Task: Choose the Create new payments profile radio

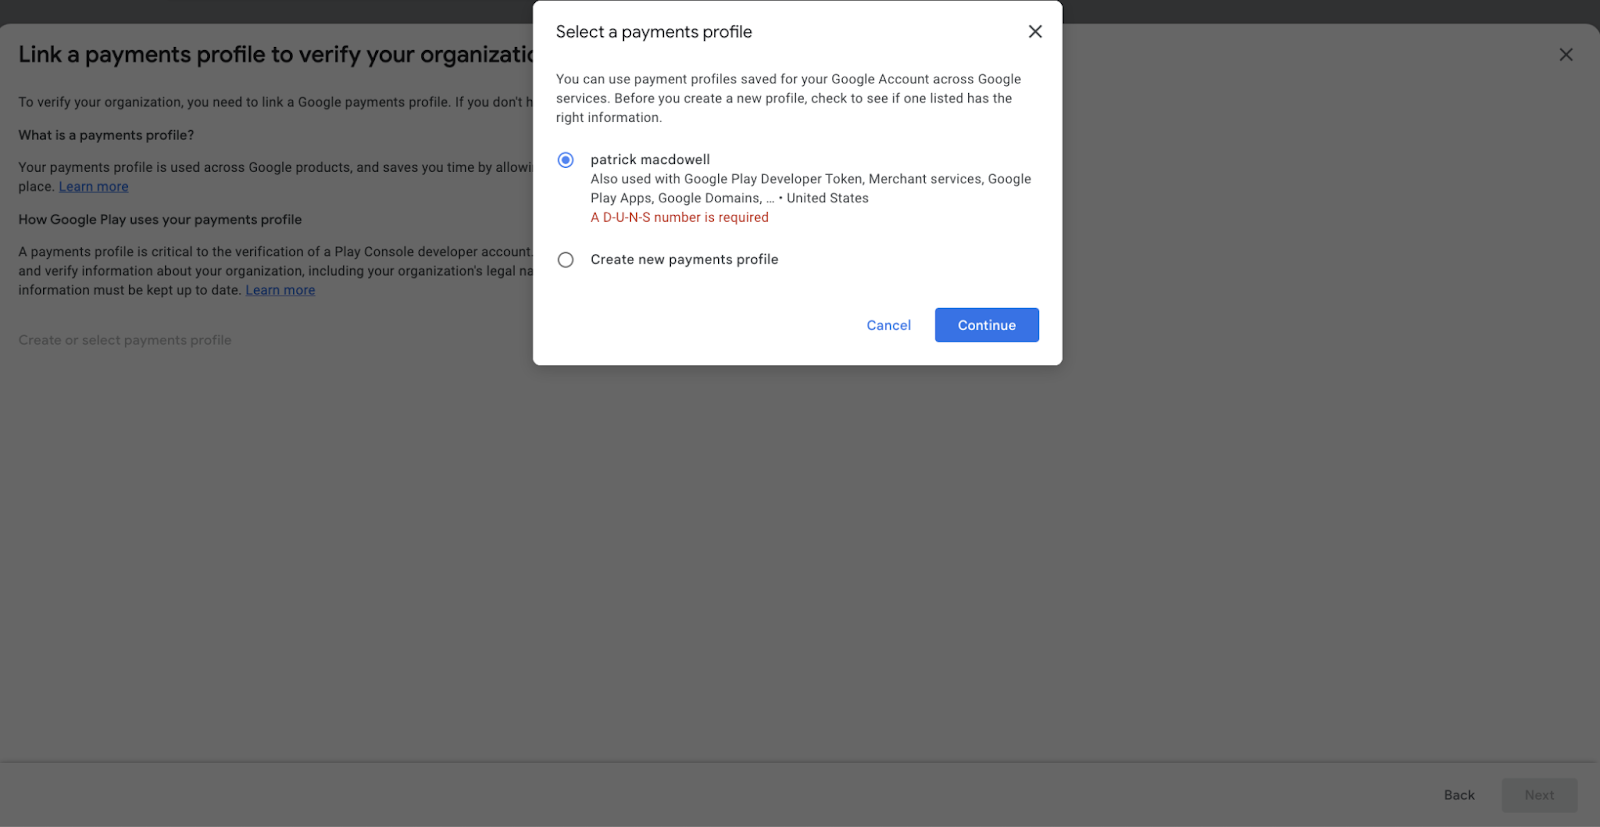Action: click(566, 260)
